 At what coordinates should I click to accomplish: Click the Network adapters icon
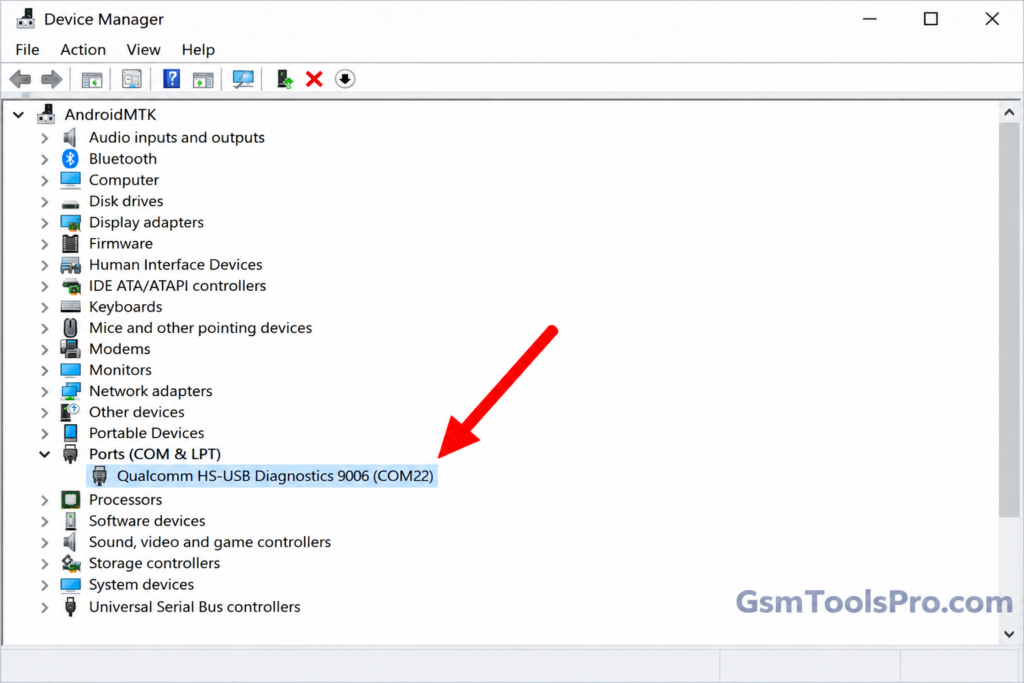(71, 391)
